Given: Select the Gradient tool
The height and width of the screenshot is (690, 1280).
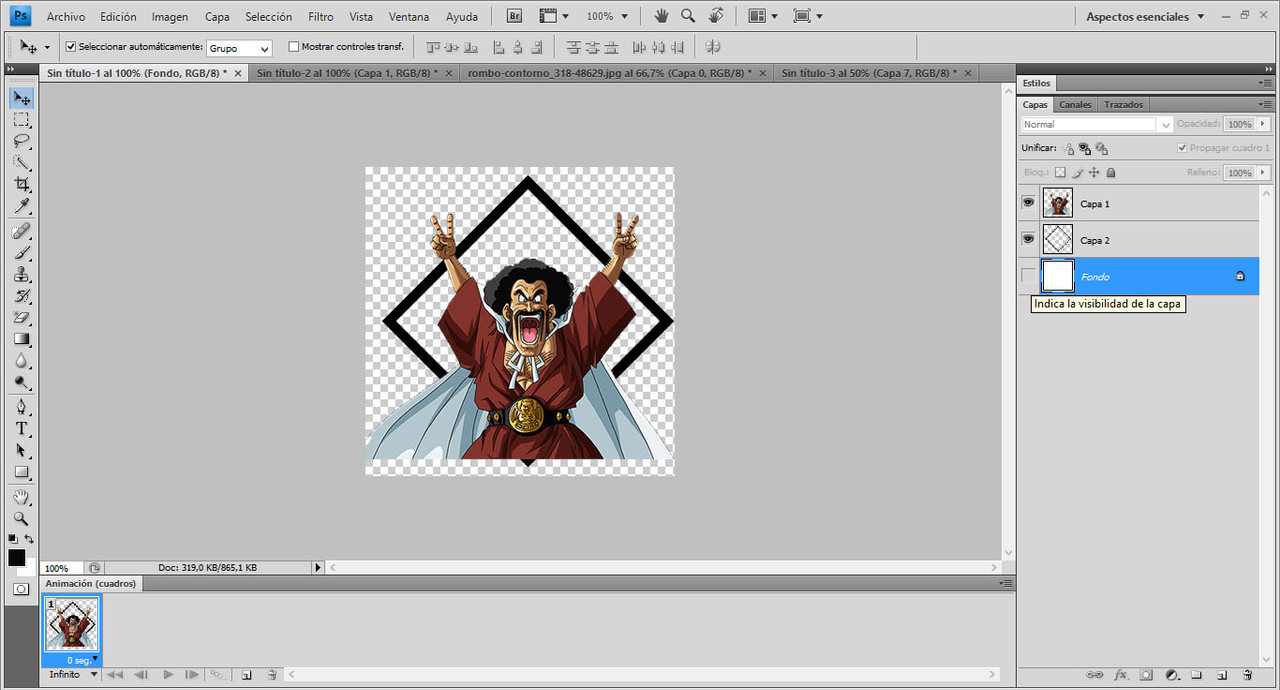Looking at the screenshot, I should tap(21, 339).
